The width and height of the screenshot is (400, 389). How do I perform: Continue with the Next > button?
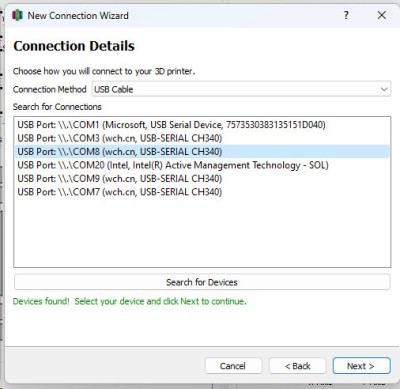click(361, 366)
